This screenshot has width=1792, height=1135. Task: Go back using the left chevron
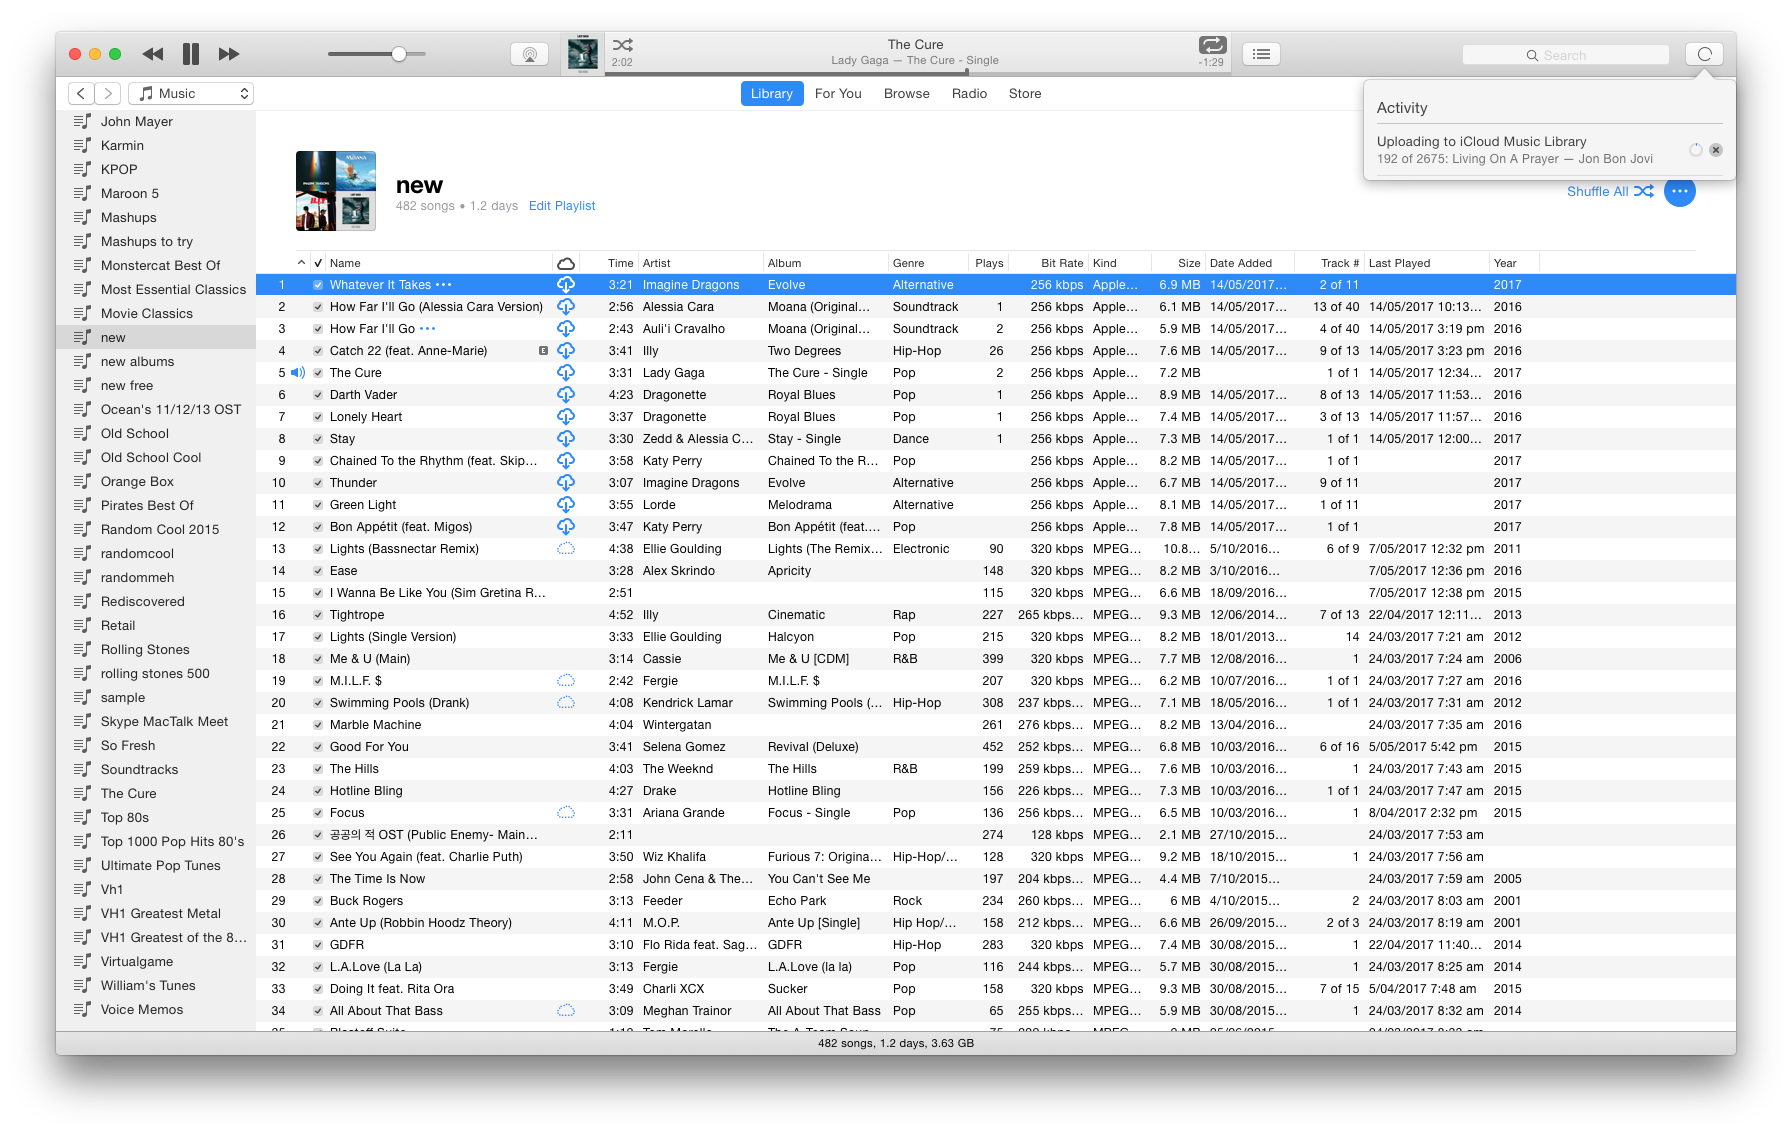(x=81, y=93)
